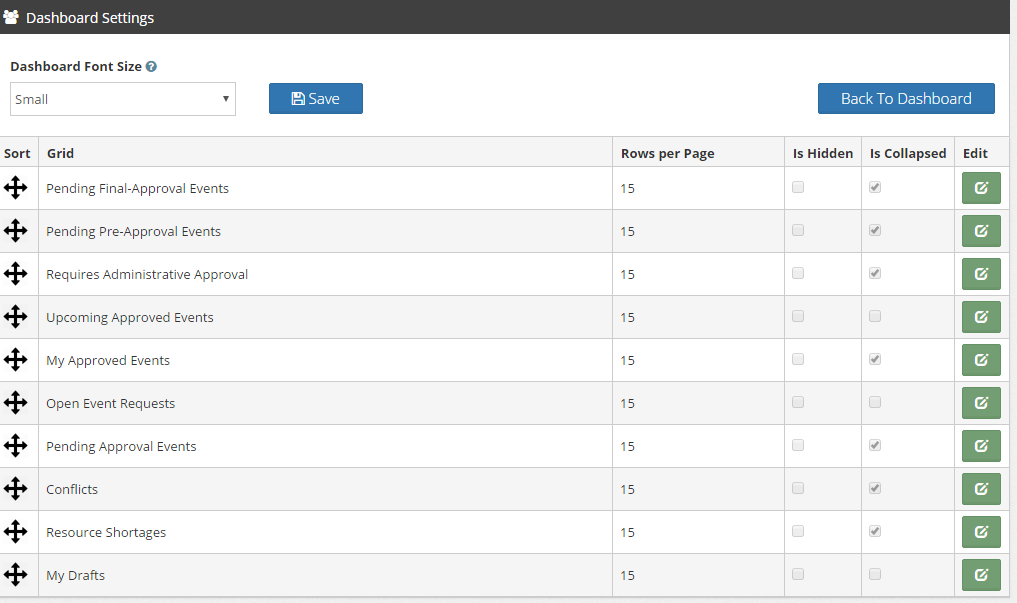This screenshot has height=603, width=1017.
Task: Toggle Is Hidden for My Drafts
Action: (x=798, y=574)
